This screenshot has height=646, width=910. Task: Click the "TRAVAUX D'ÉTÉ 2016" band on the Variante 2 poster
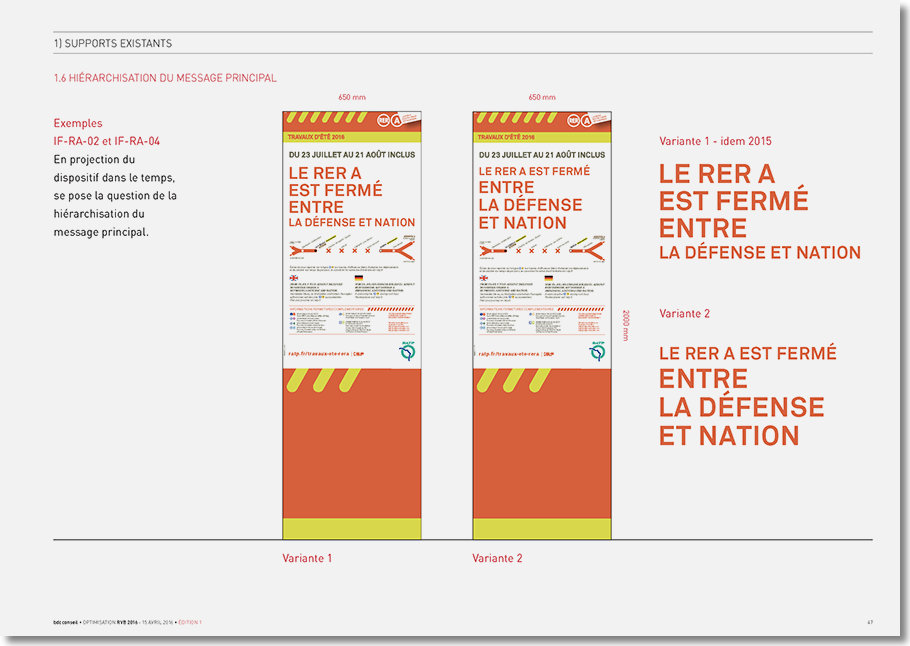coord(542,138)
